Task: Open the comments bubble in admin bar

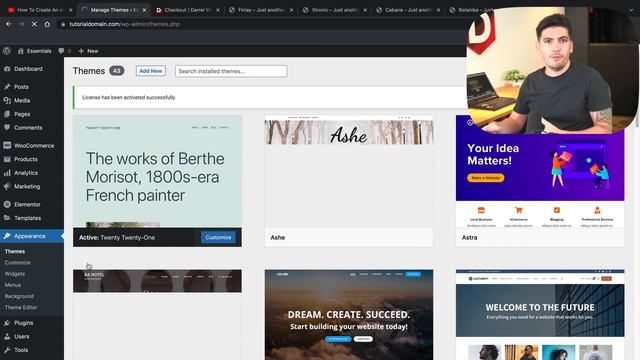Action: coord(61,51)
